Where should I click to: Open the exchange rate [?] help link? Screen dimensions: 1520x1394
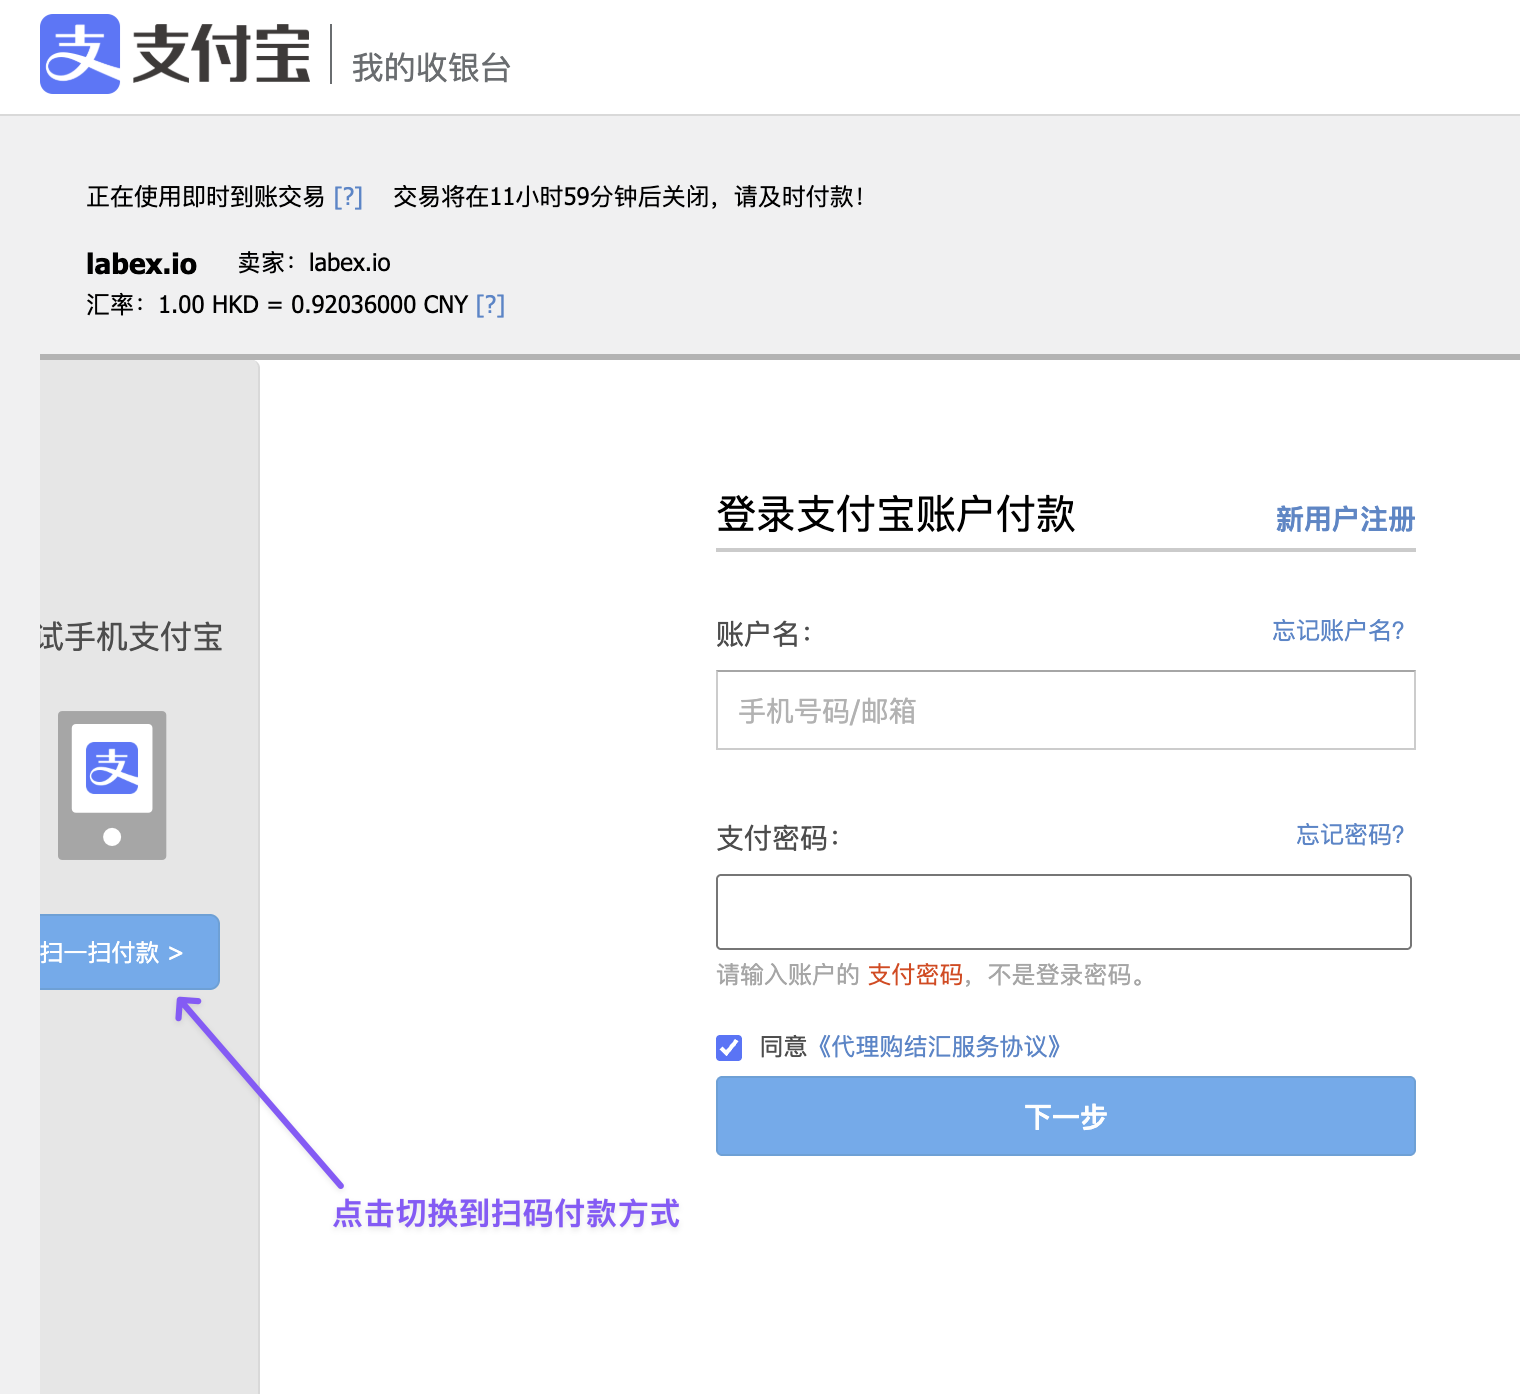click(490, 304)
